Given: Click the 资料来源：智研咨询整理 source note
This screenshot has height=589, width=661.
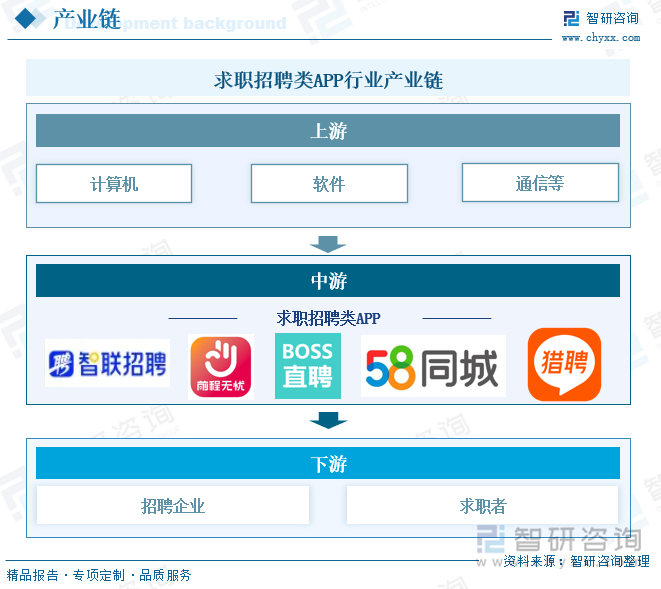Looking at the screenshot, I should pos(577,561).
